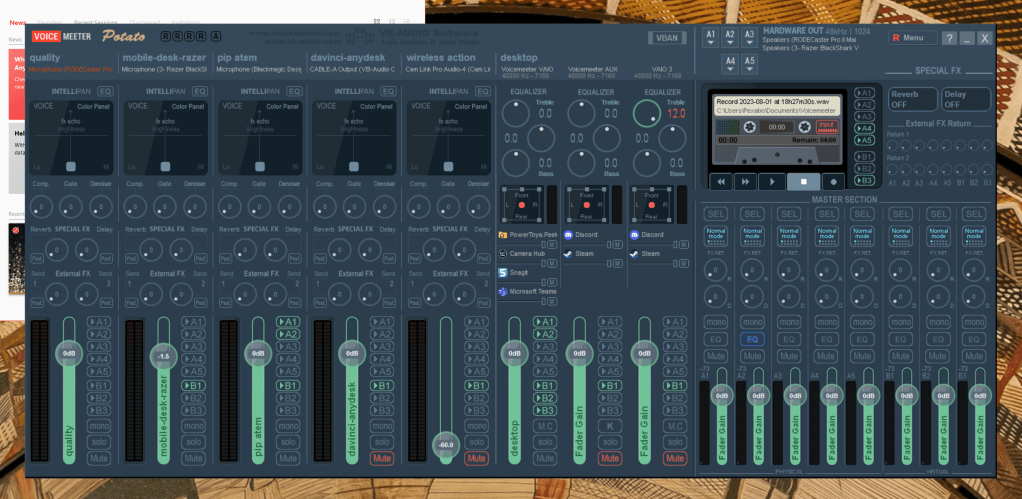
Task: Click the VOICEMEETER logo
Action: (x=61, y=36)
